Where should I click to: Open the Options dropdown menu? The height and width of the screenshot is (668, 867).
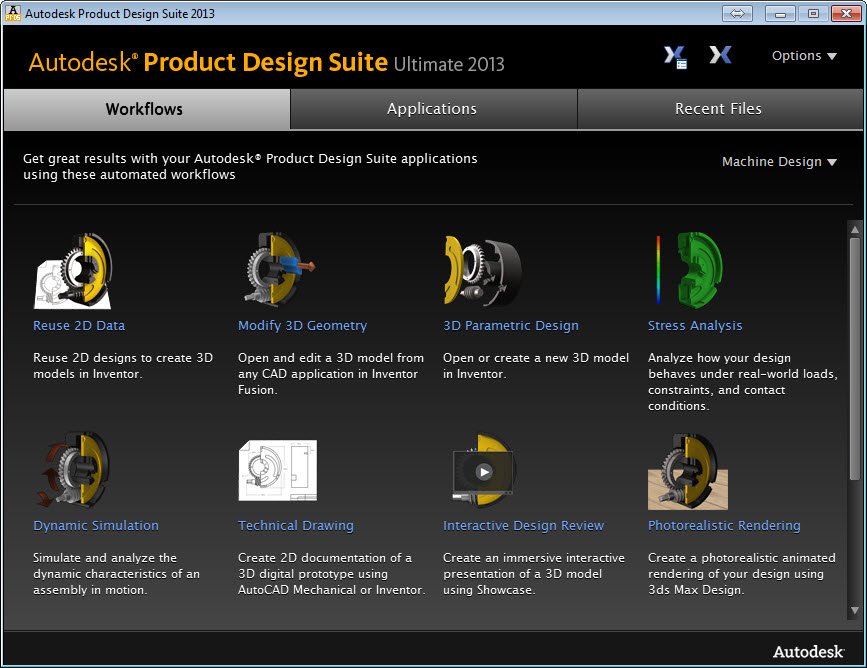point(804,55)
